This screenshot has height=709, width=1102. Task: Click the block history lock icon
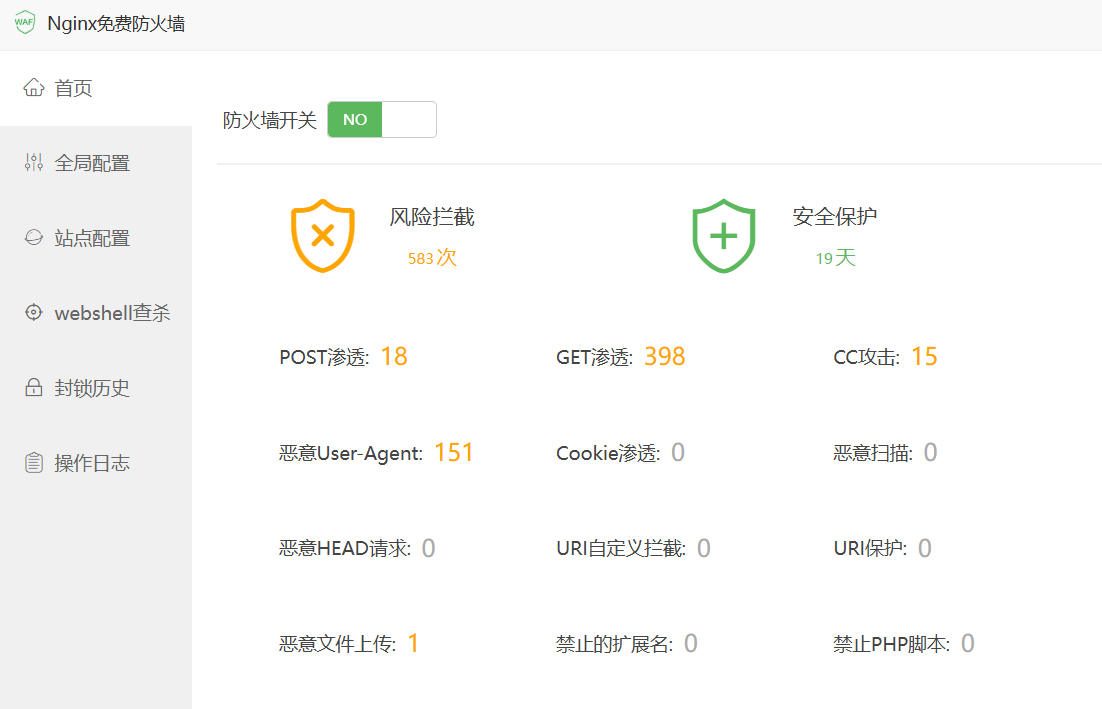tap(34, 388)
